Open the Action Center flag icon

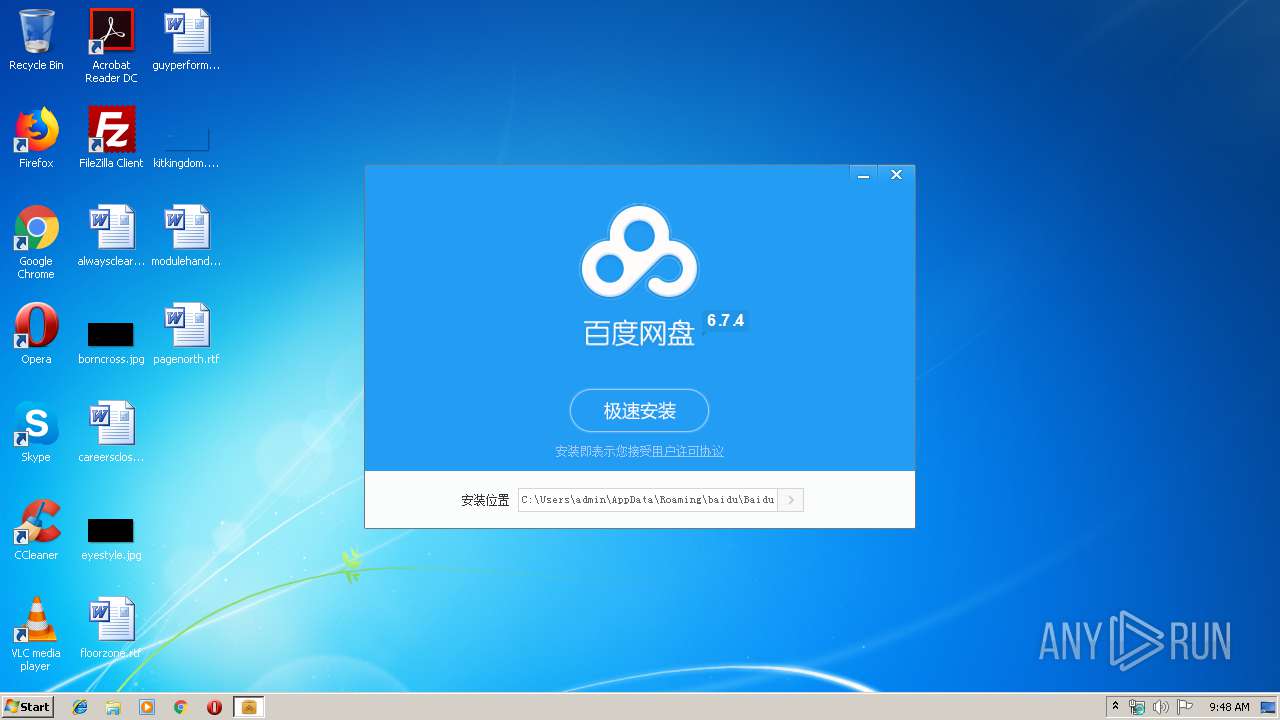tap(1185, 707)
